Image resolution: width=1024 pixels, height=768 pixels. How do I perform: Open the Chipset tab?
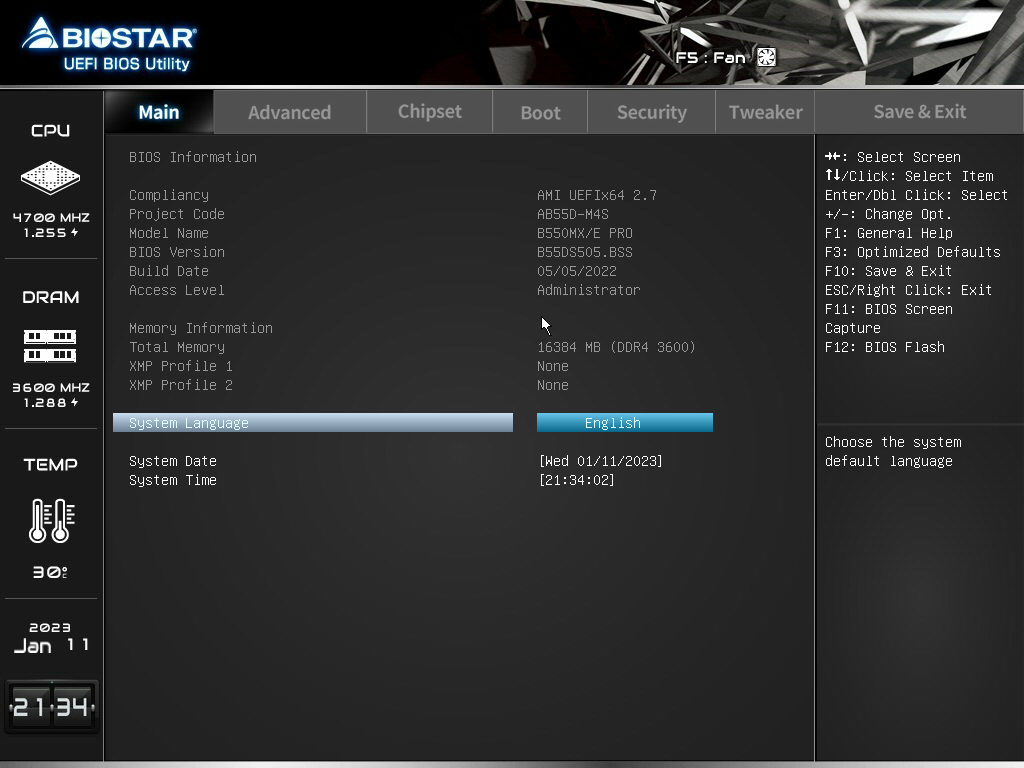(430, 112)
